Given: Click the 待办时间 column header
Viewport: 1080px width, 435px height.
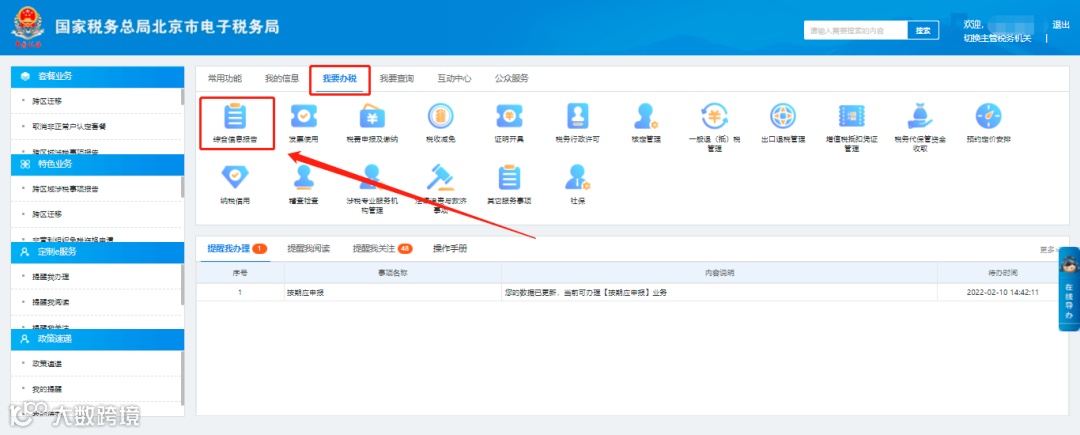Looking at the screenshot, I should (x=1003, y=273).
